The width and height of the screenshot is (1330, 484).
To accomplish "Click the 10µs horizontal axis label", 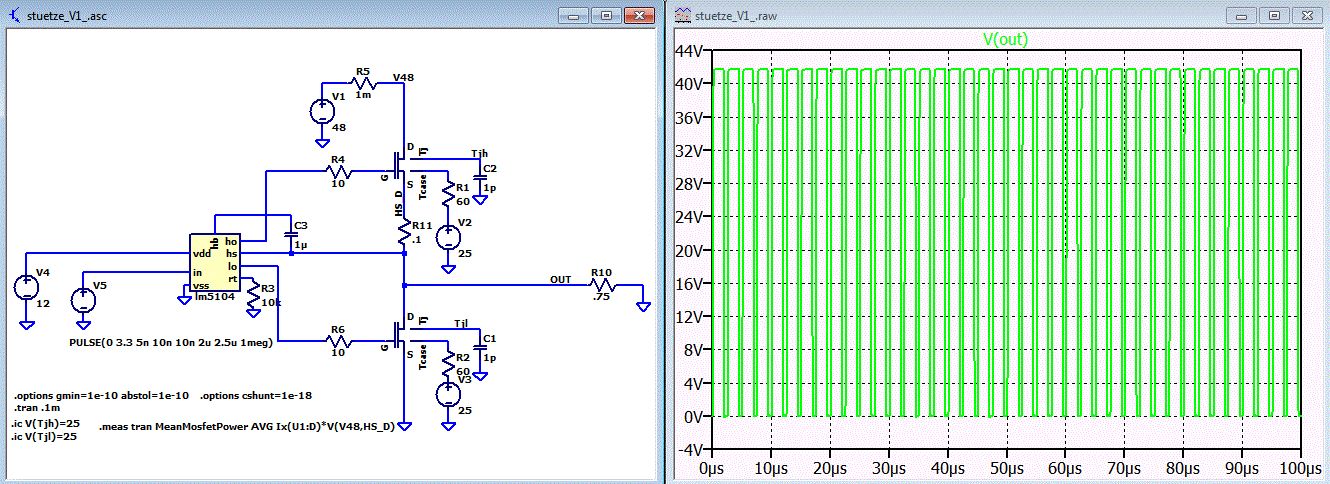I will pos(771,468).
